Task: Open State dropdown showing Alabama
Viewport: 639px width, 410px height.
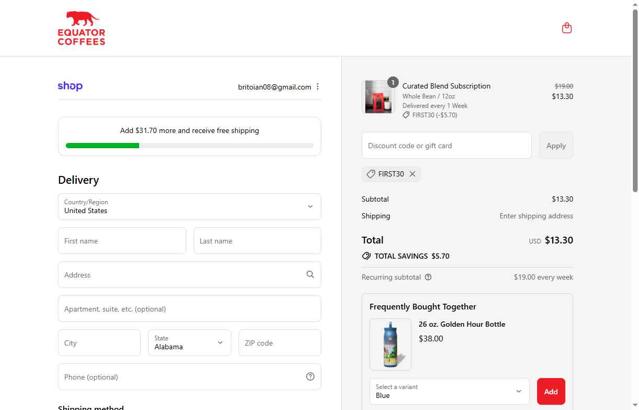Action: (x=189, y=343)
